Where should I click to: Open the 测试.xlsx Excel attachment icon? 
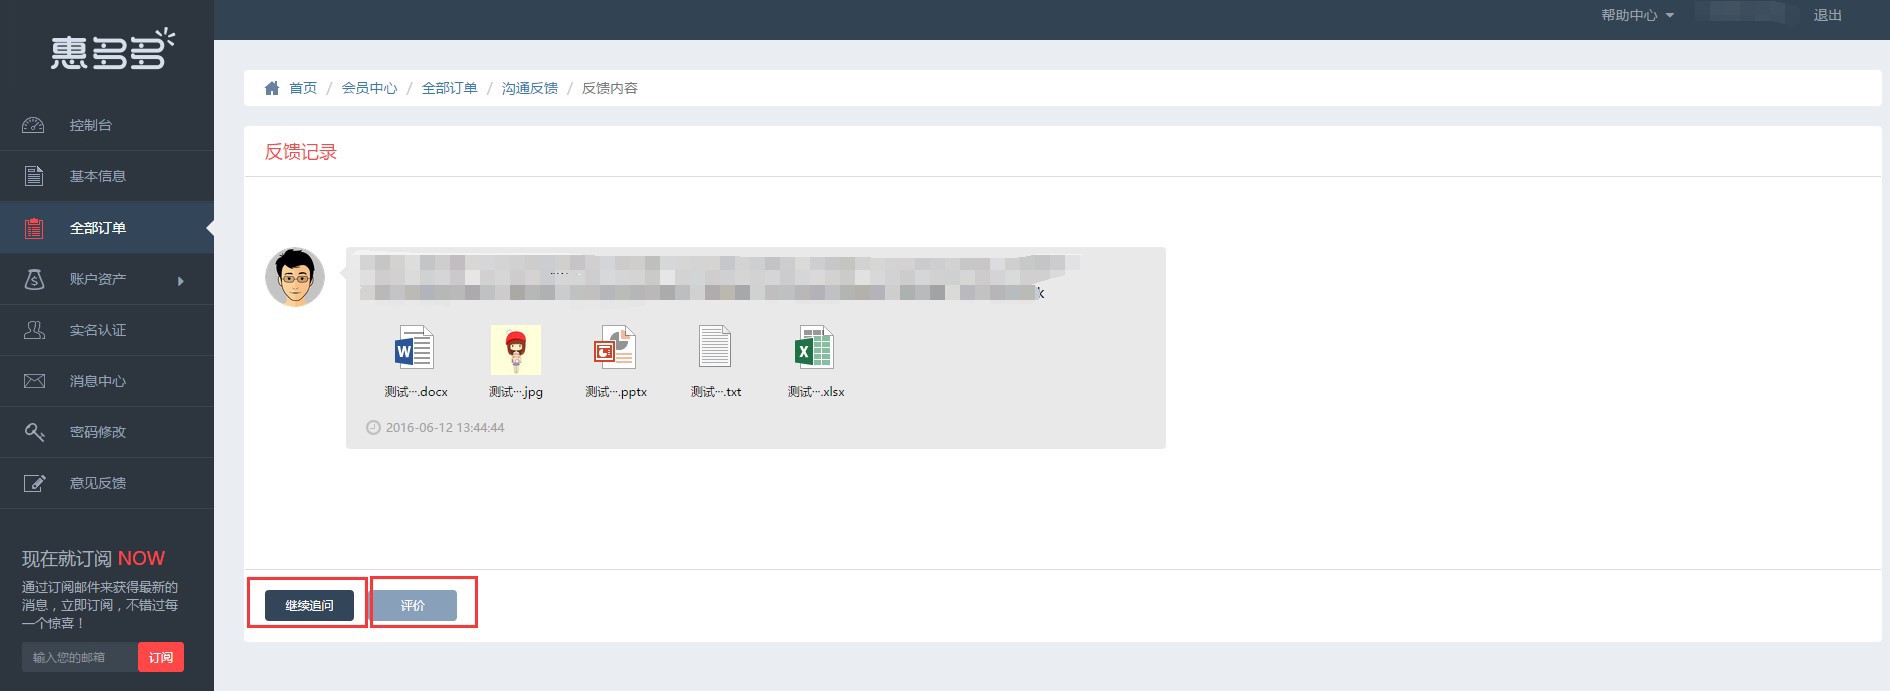tap(814, 349)
